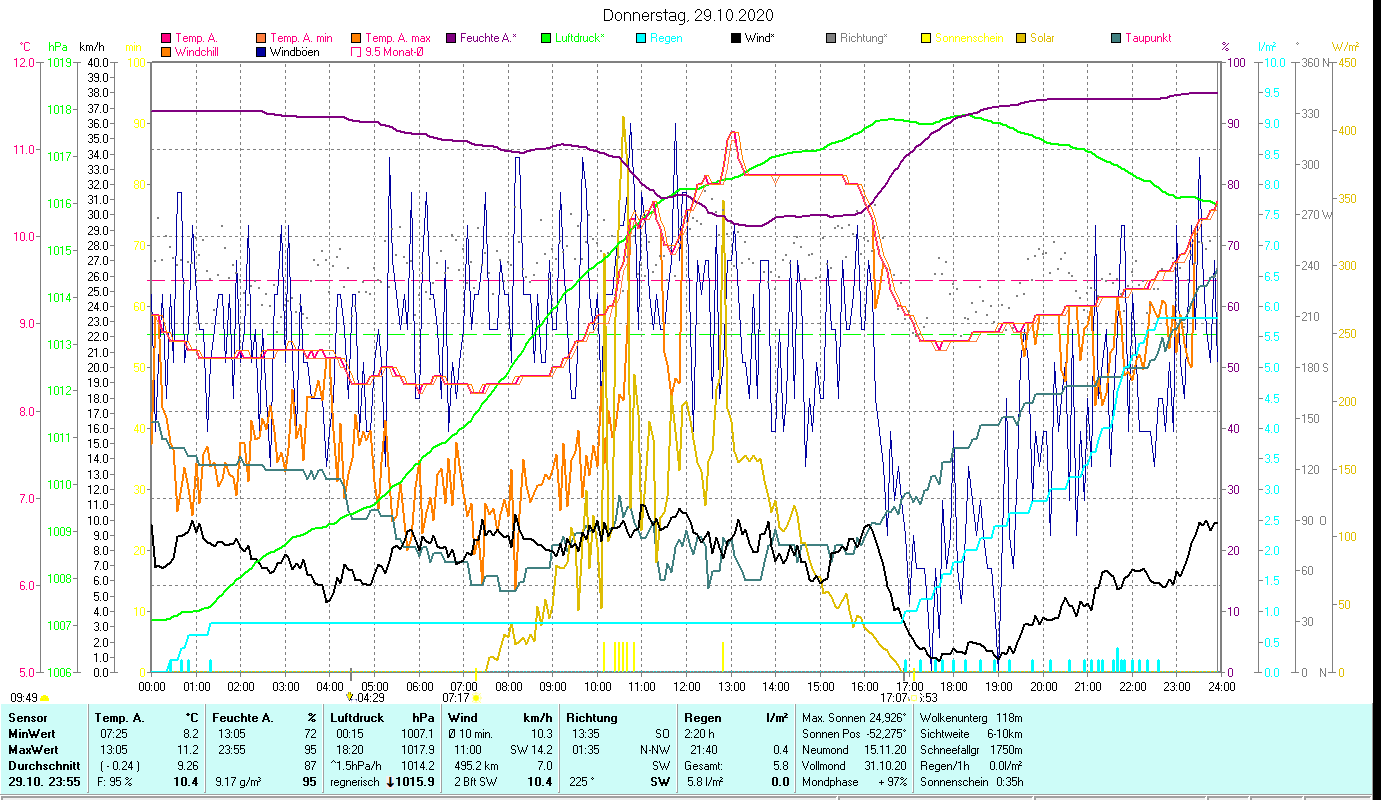Click the maximum temperature value 11.2

coord(188,750)
